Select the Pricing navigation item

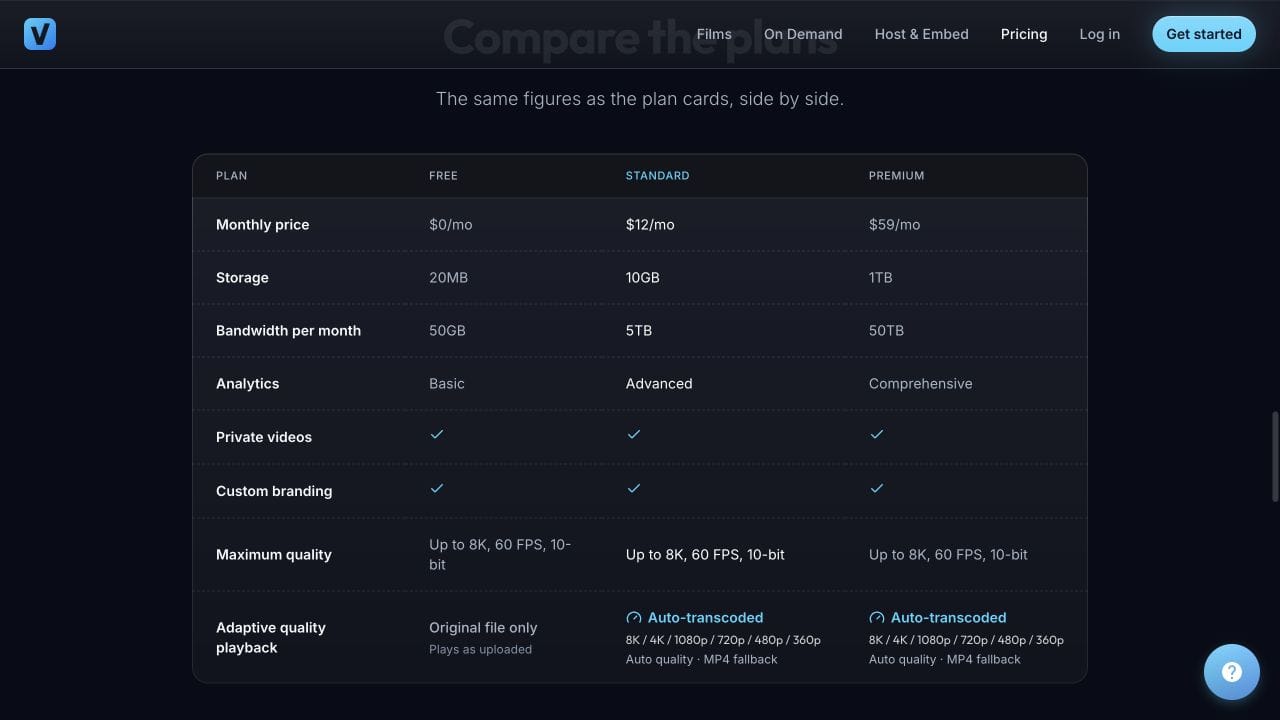pos(1024,34)
